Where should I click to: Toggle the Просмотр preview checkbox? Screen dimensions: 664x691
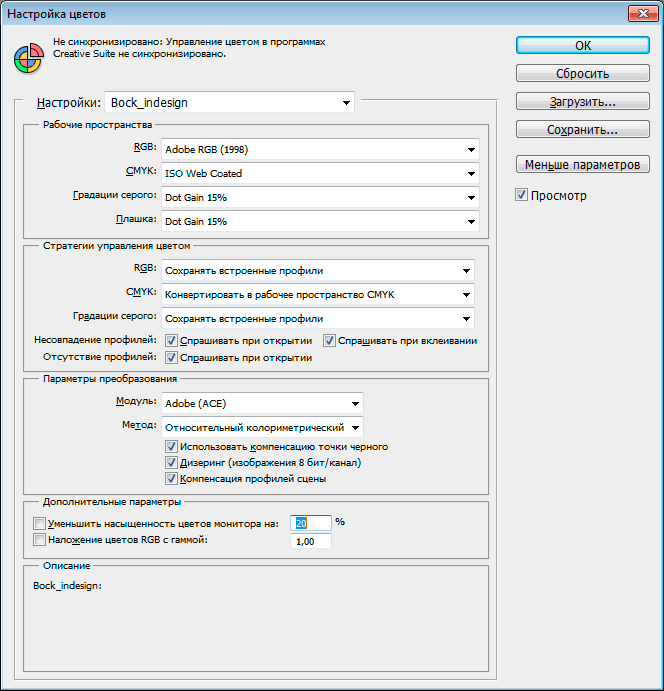[521, 195]
